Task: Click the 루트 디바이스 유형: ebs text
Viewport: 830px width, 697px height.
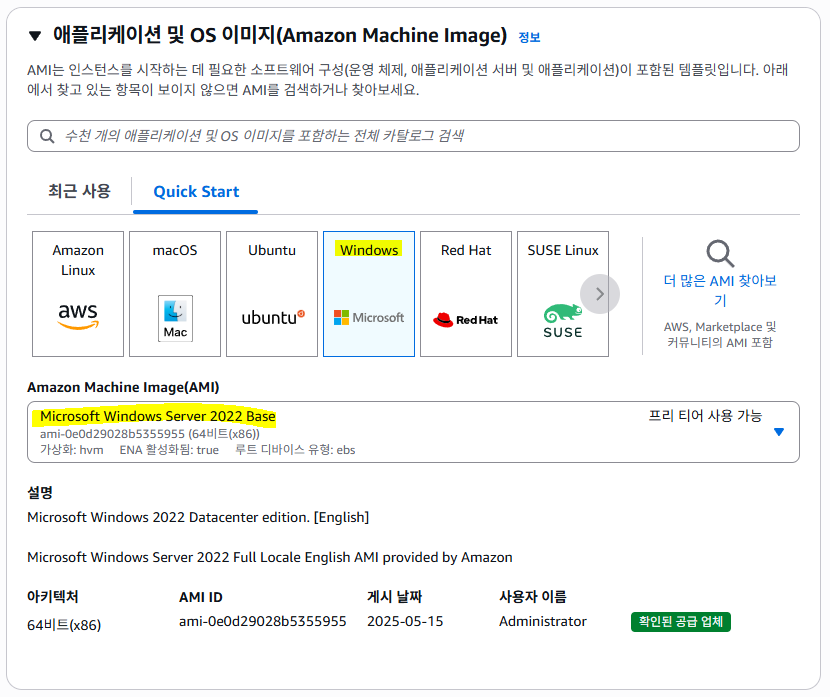Action: (x=295, y=450)
